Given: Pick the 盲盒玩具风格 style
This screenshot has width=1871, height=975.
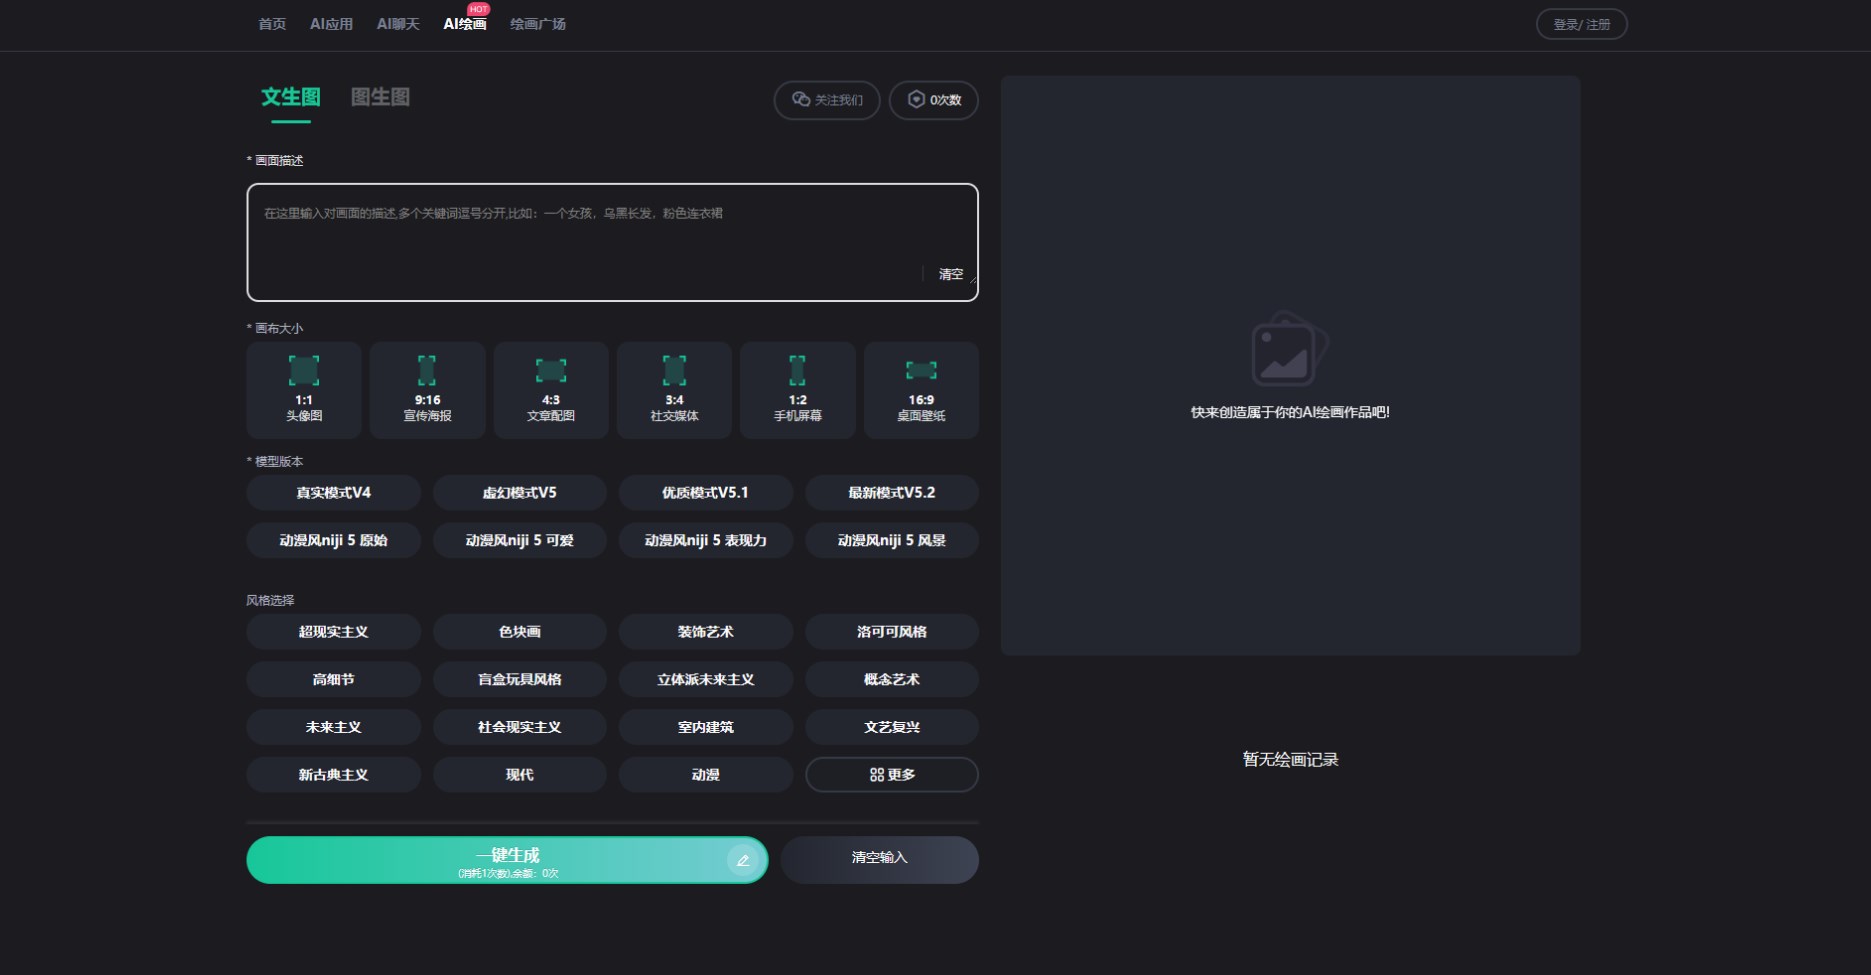Looking at the screenshot, I should pyautogui.click(x=519, y=679).
